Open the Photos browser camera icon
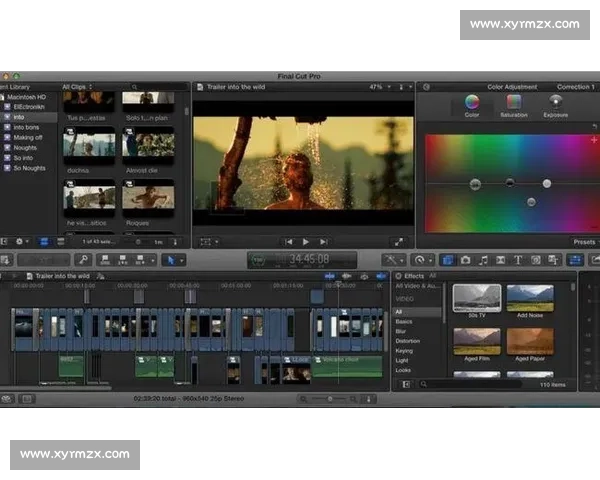 point(466,260)
